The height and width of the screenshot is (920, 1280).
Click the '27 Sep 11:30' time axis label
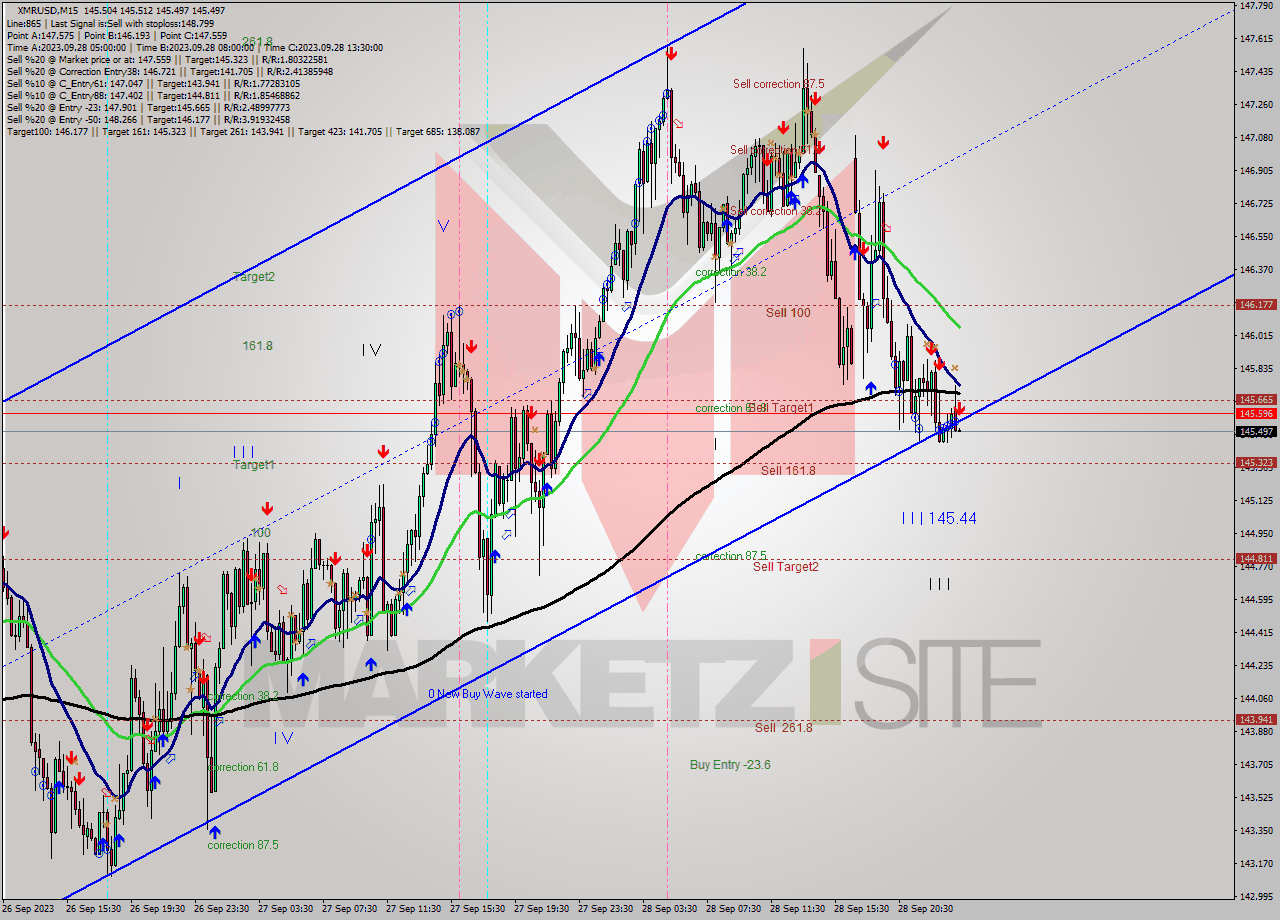pyautogui.click(x=415, y=909)
